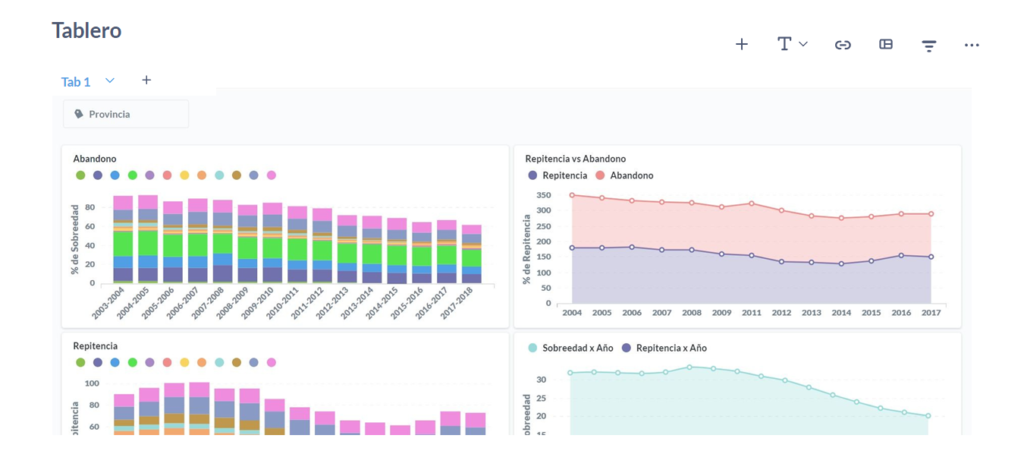
Task: Add a link card to dashboard
Action: click(x=843, y=44)
